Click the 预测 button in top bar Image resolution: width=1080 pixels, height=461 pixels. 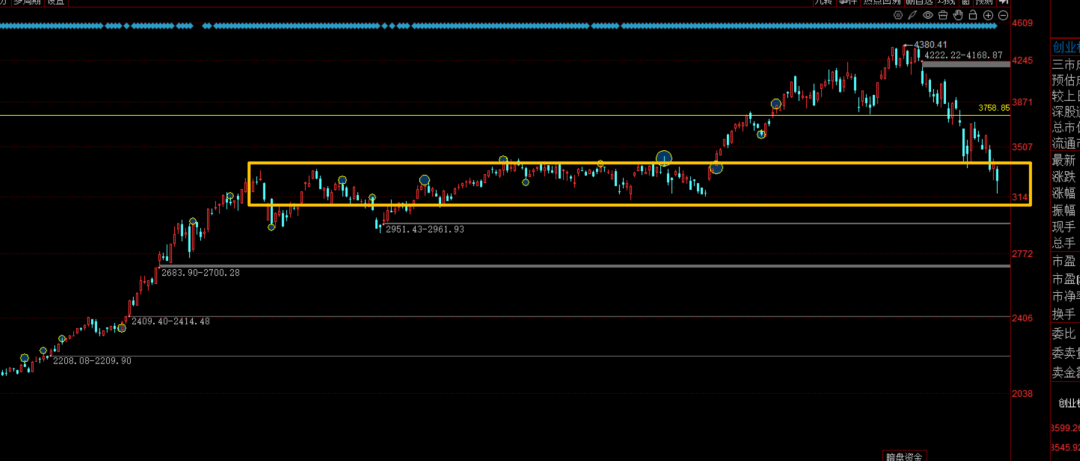point(982,2)
